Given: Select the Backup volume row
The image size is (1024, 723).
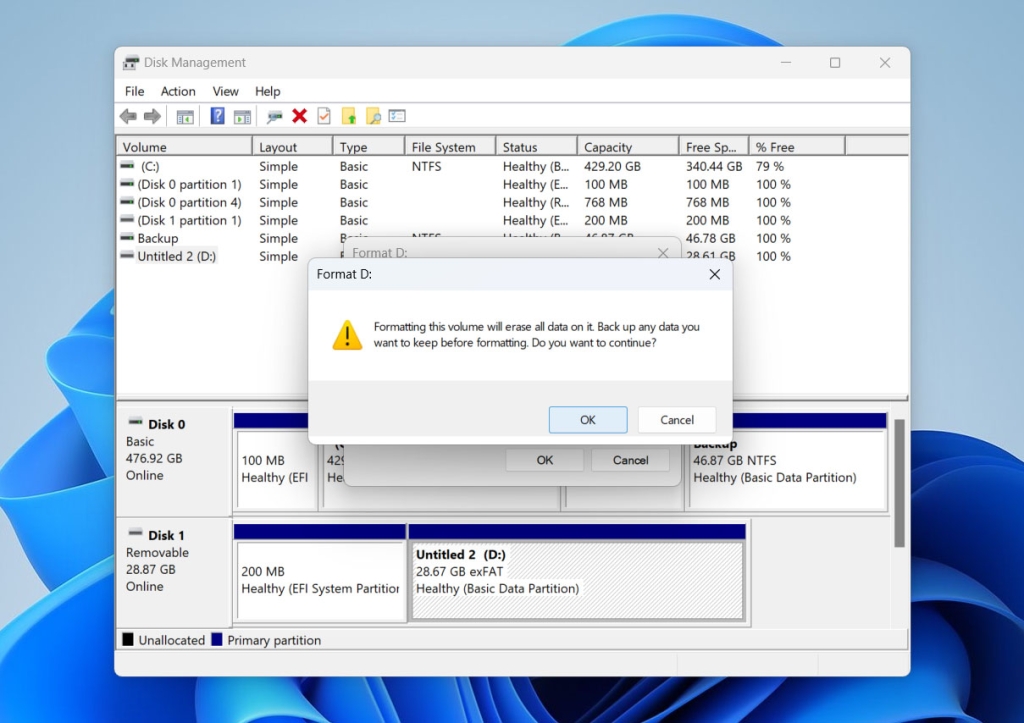Looking at the screenshot, I should 158,238.
